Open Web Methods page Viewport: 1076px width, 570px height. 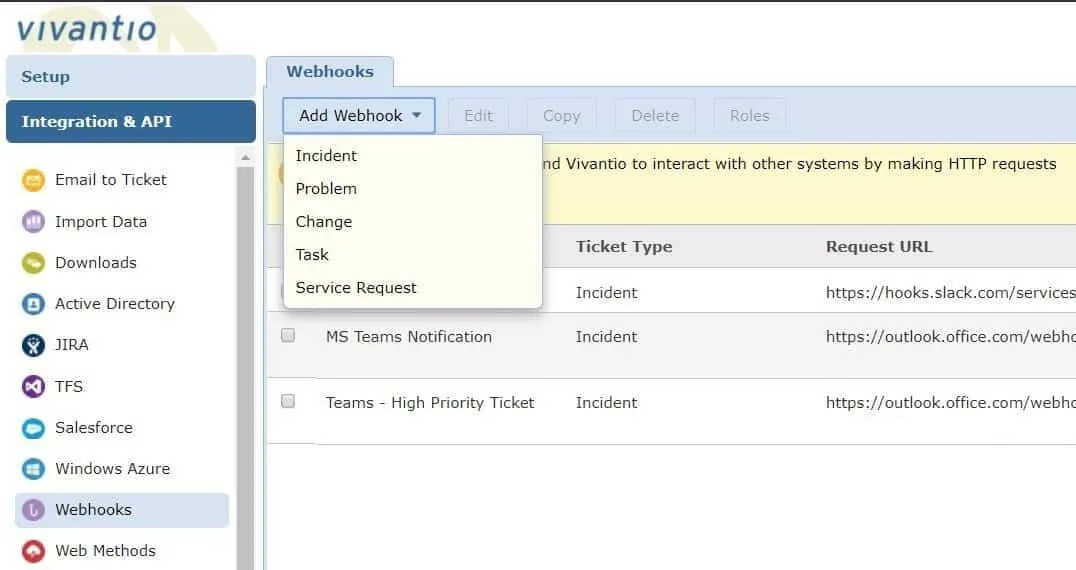pos(105,551)
